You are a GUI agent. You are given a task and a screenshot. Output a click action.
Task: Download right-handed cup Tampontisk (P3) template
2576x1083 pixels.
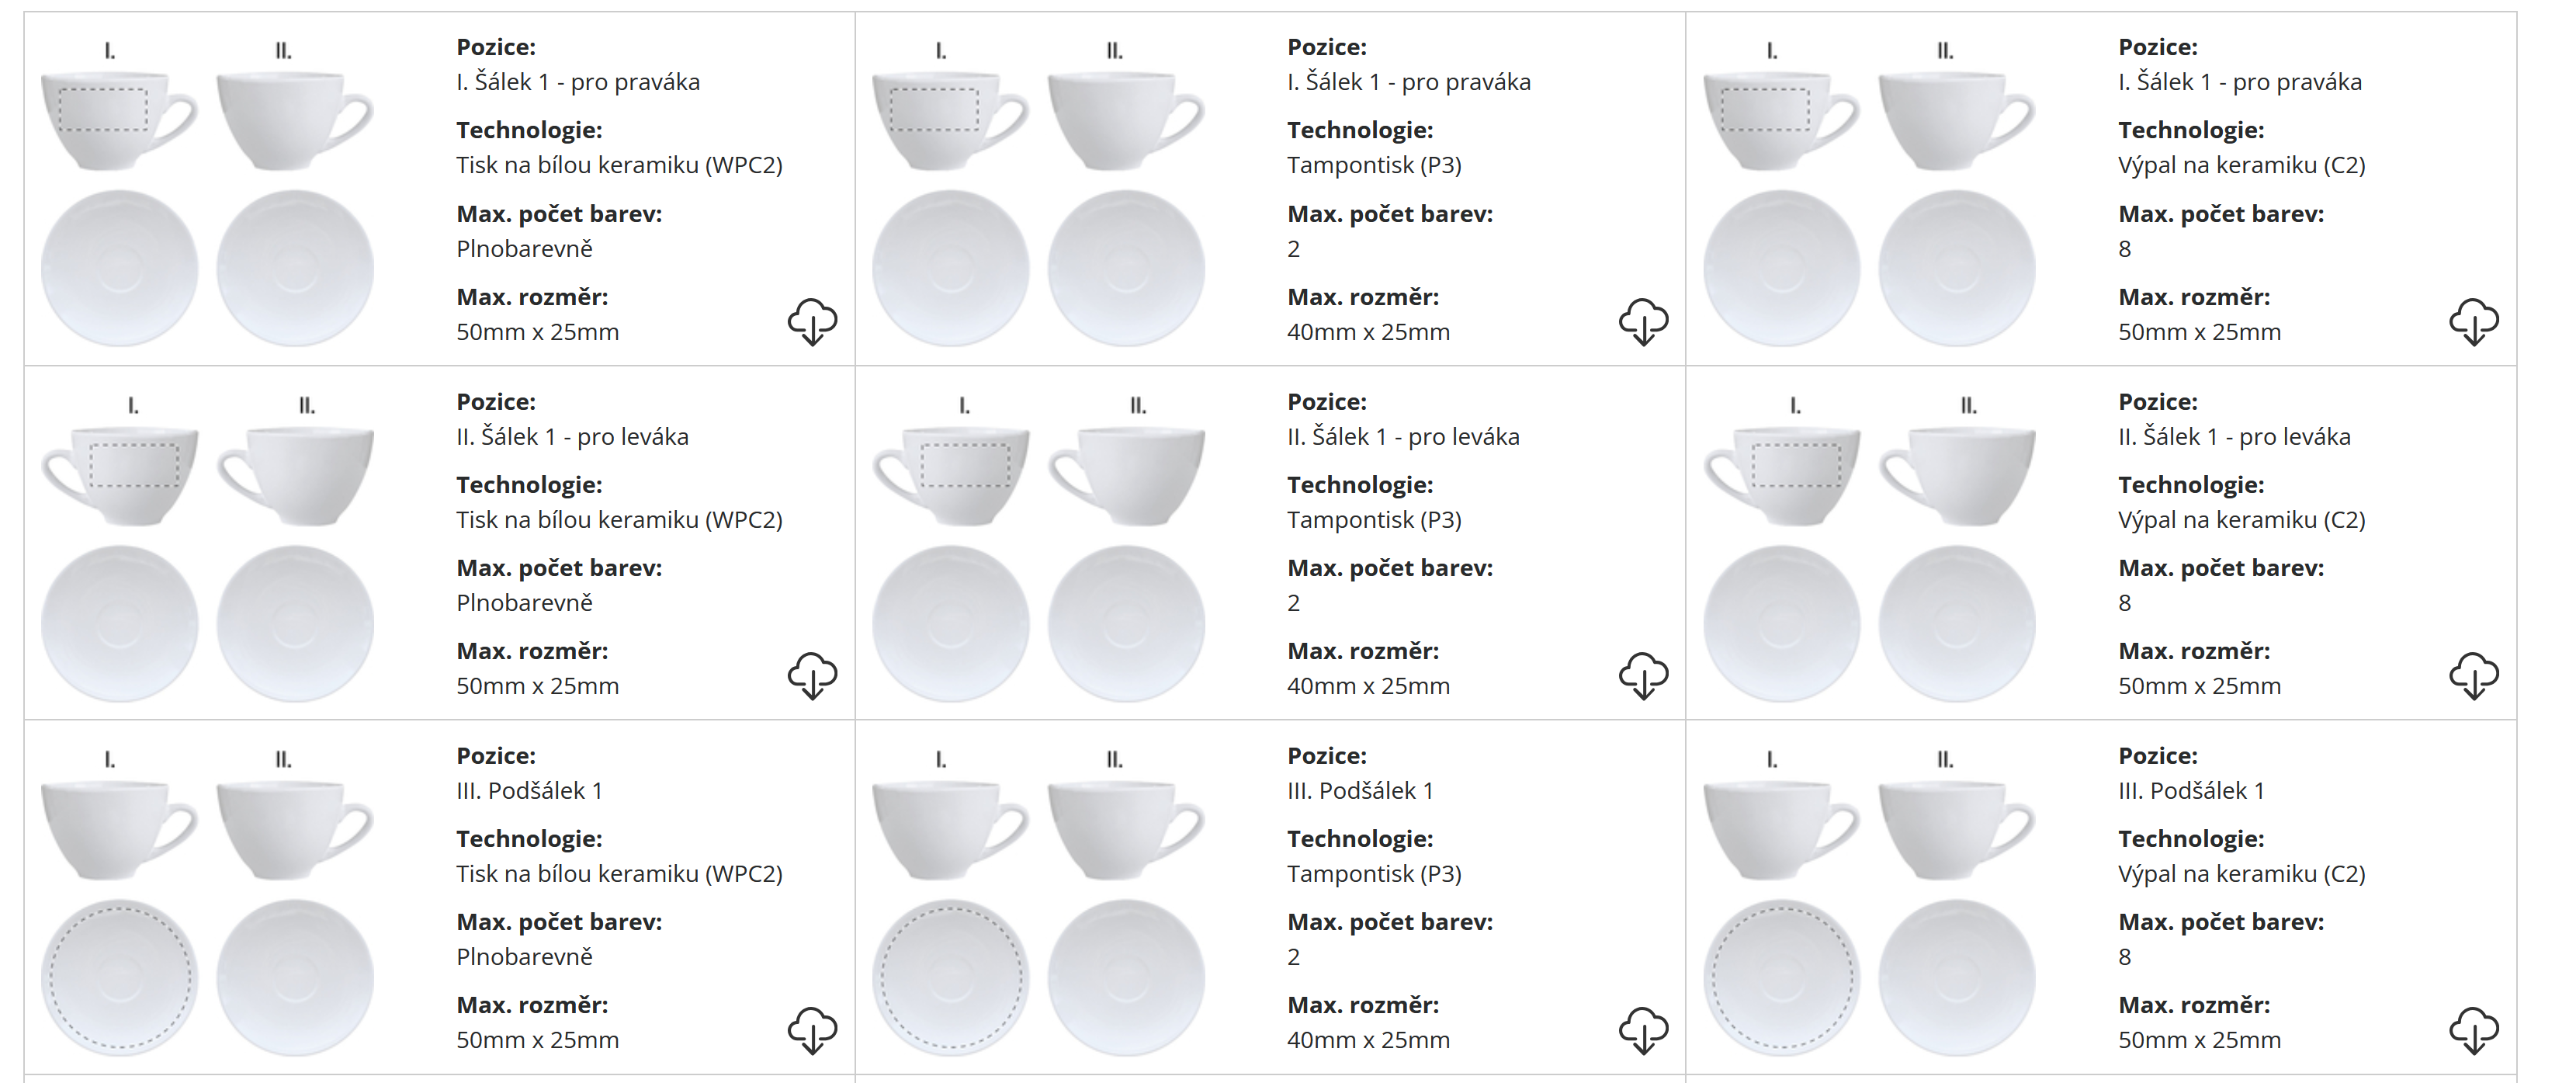tap(1643, 321)
